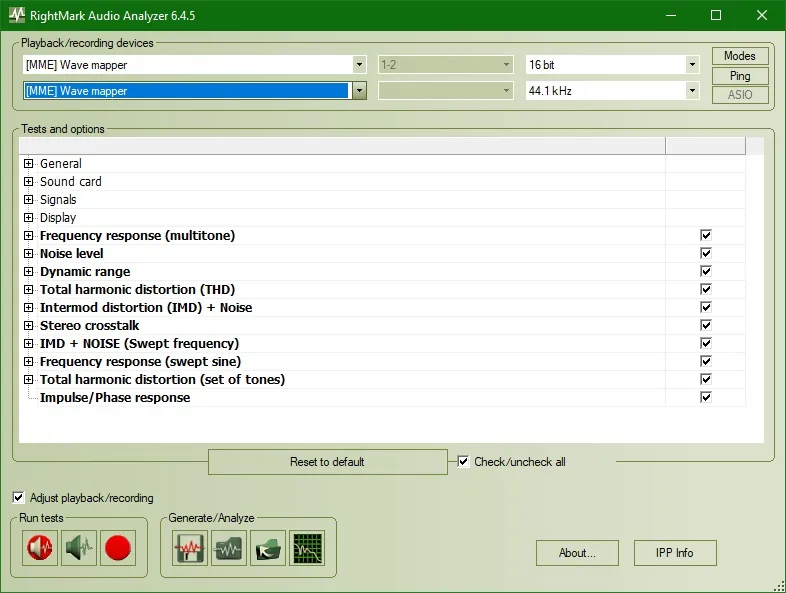Expand IMD + NOISE (Swept frequency) settings

point(29,344)
